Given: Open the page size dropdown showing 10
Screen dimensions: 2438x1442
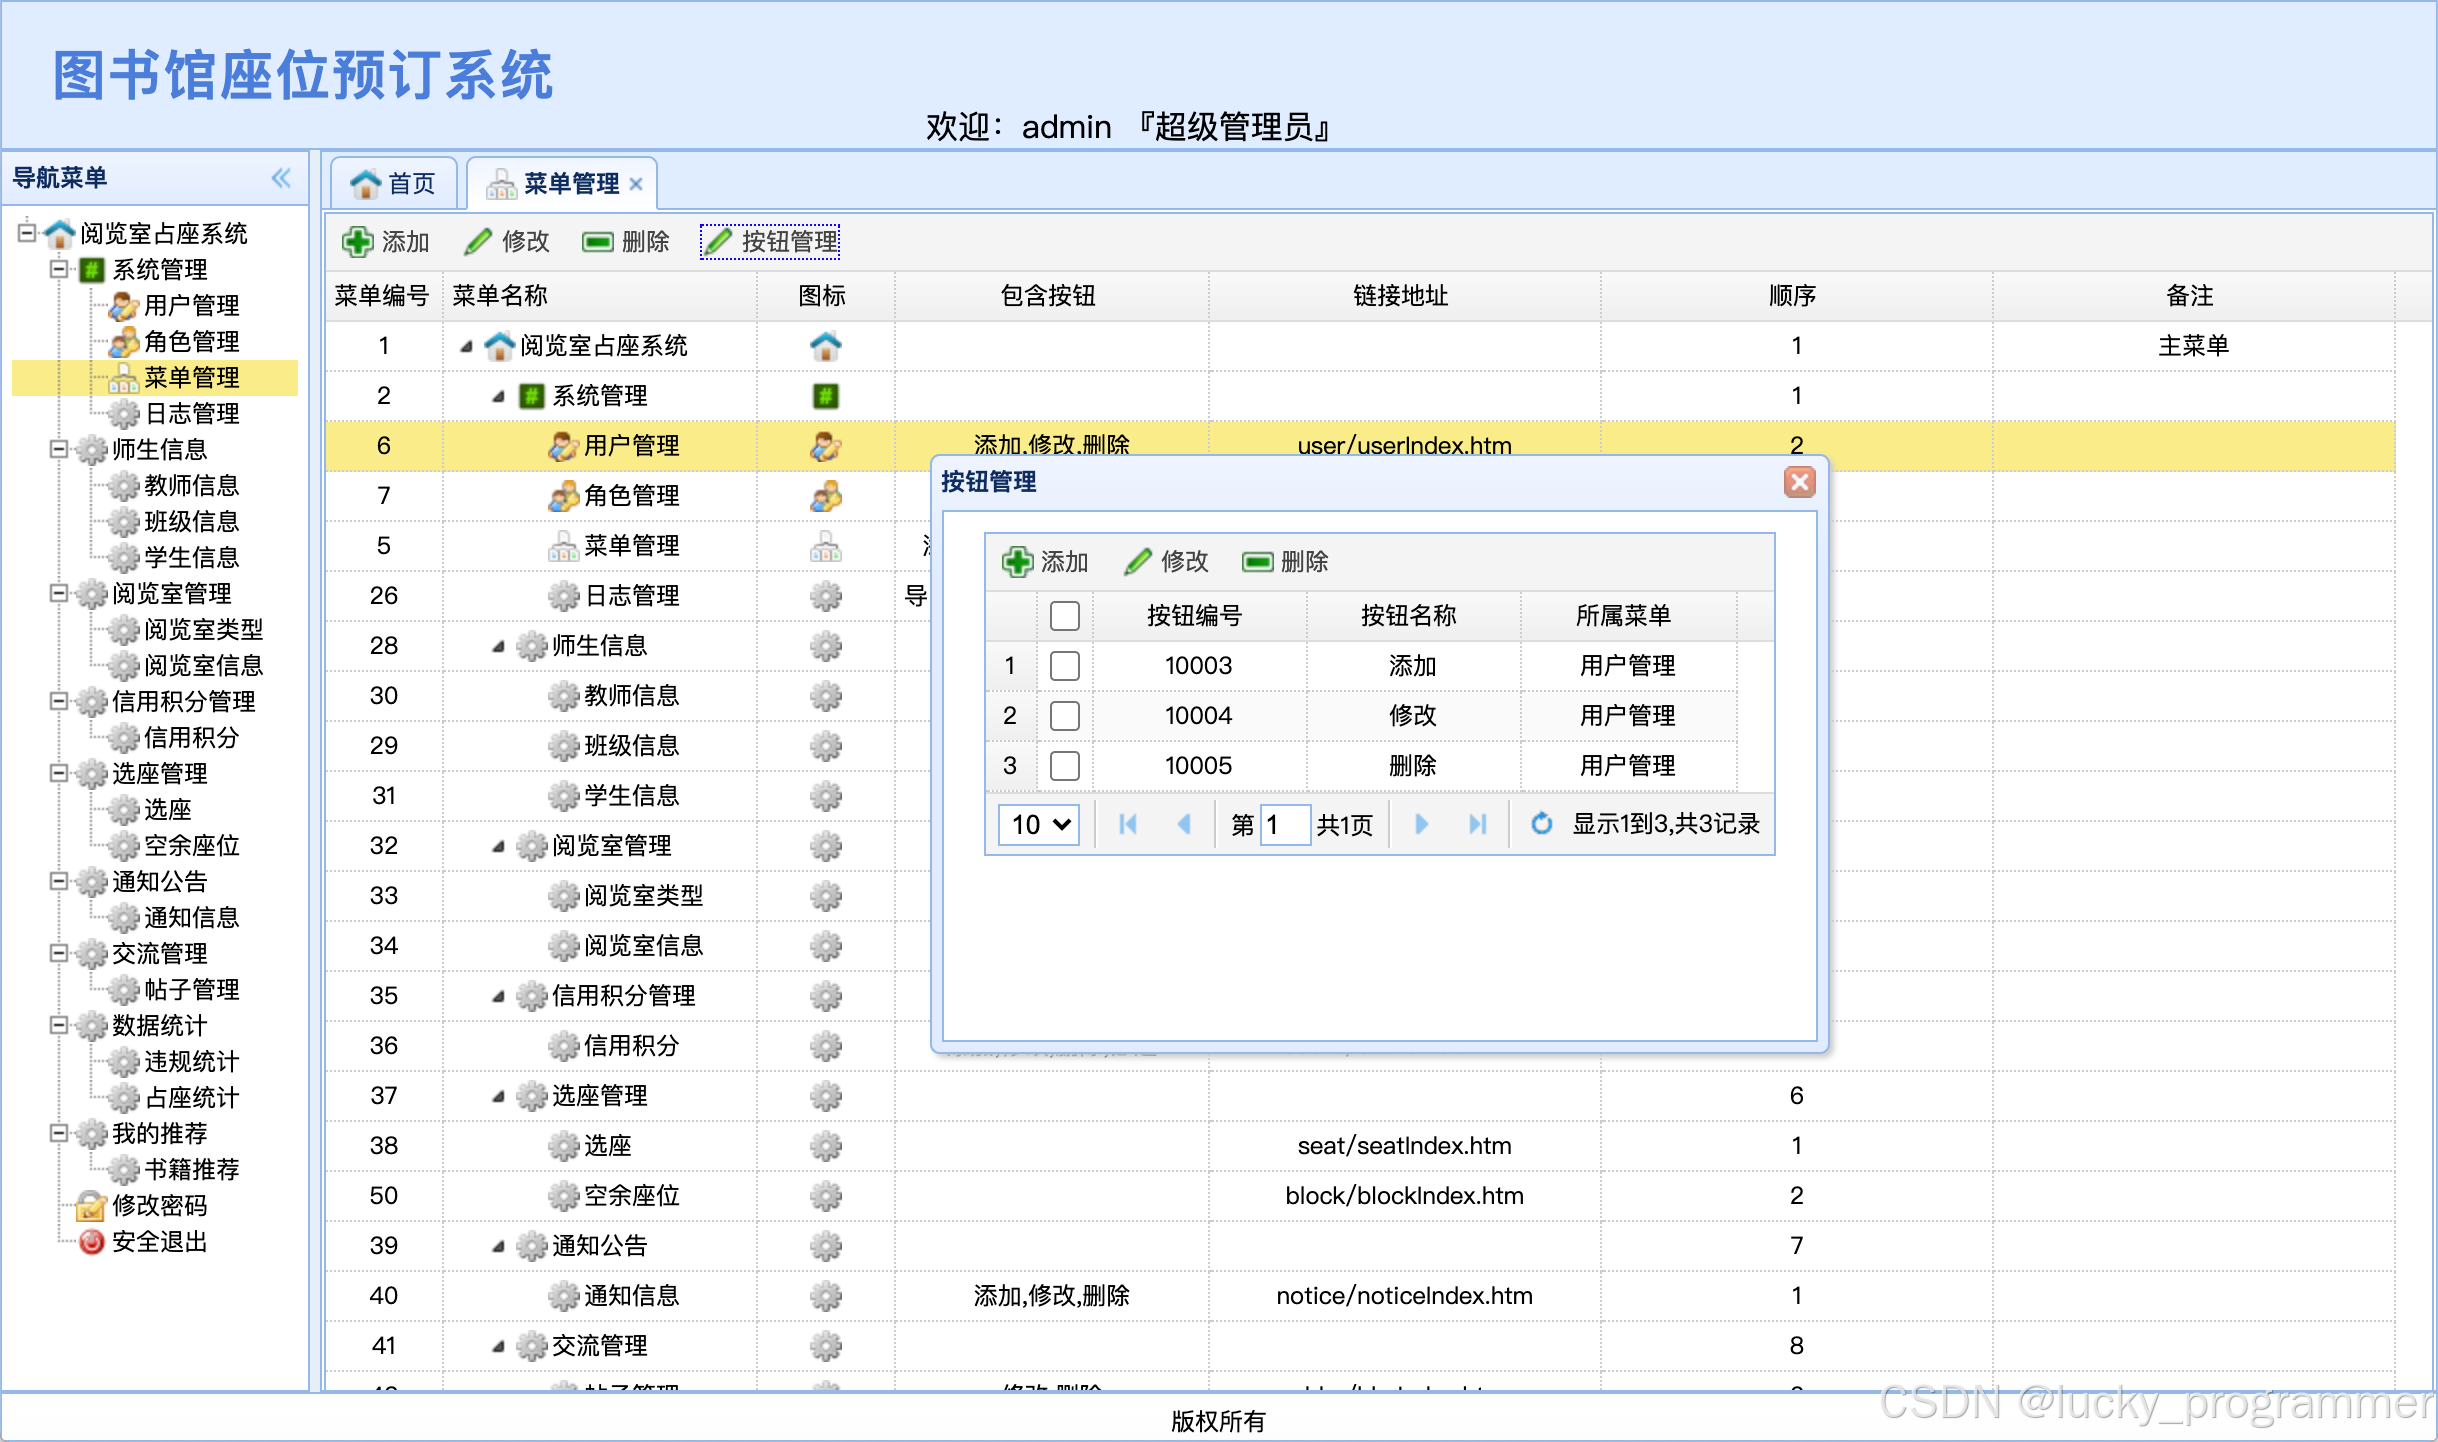Looking at the screenshot, I should pyautogui.click(x=1039, y=824).
